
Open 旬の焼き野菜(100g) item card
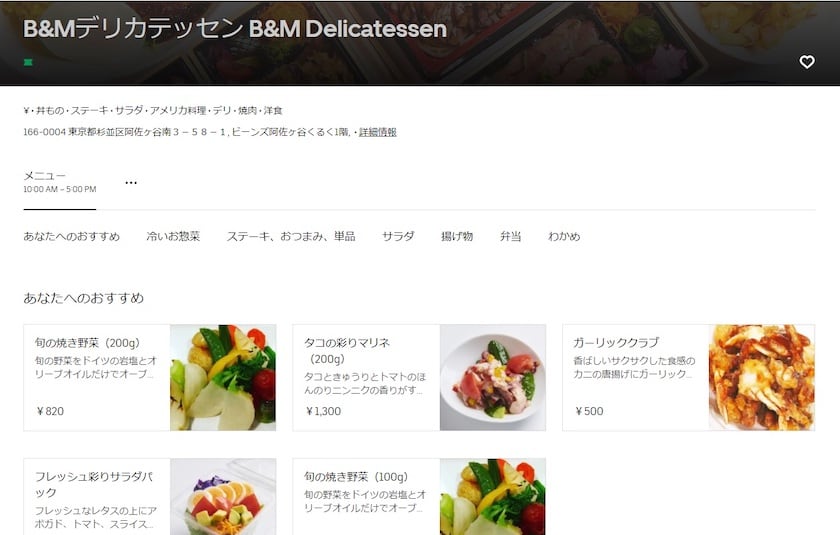pos(419,496)
